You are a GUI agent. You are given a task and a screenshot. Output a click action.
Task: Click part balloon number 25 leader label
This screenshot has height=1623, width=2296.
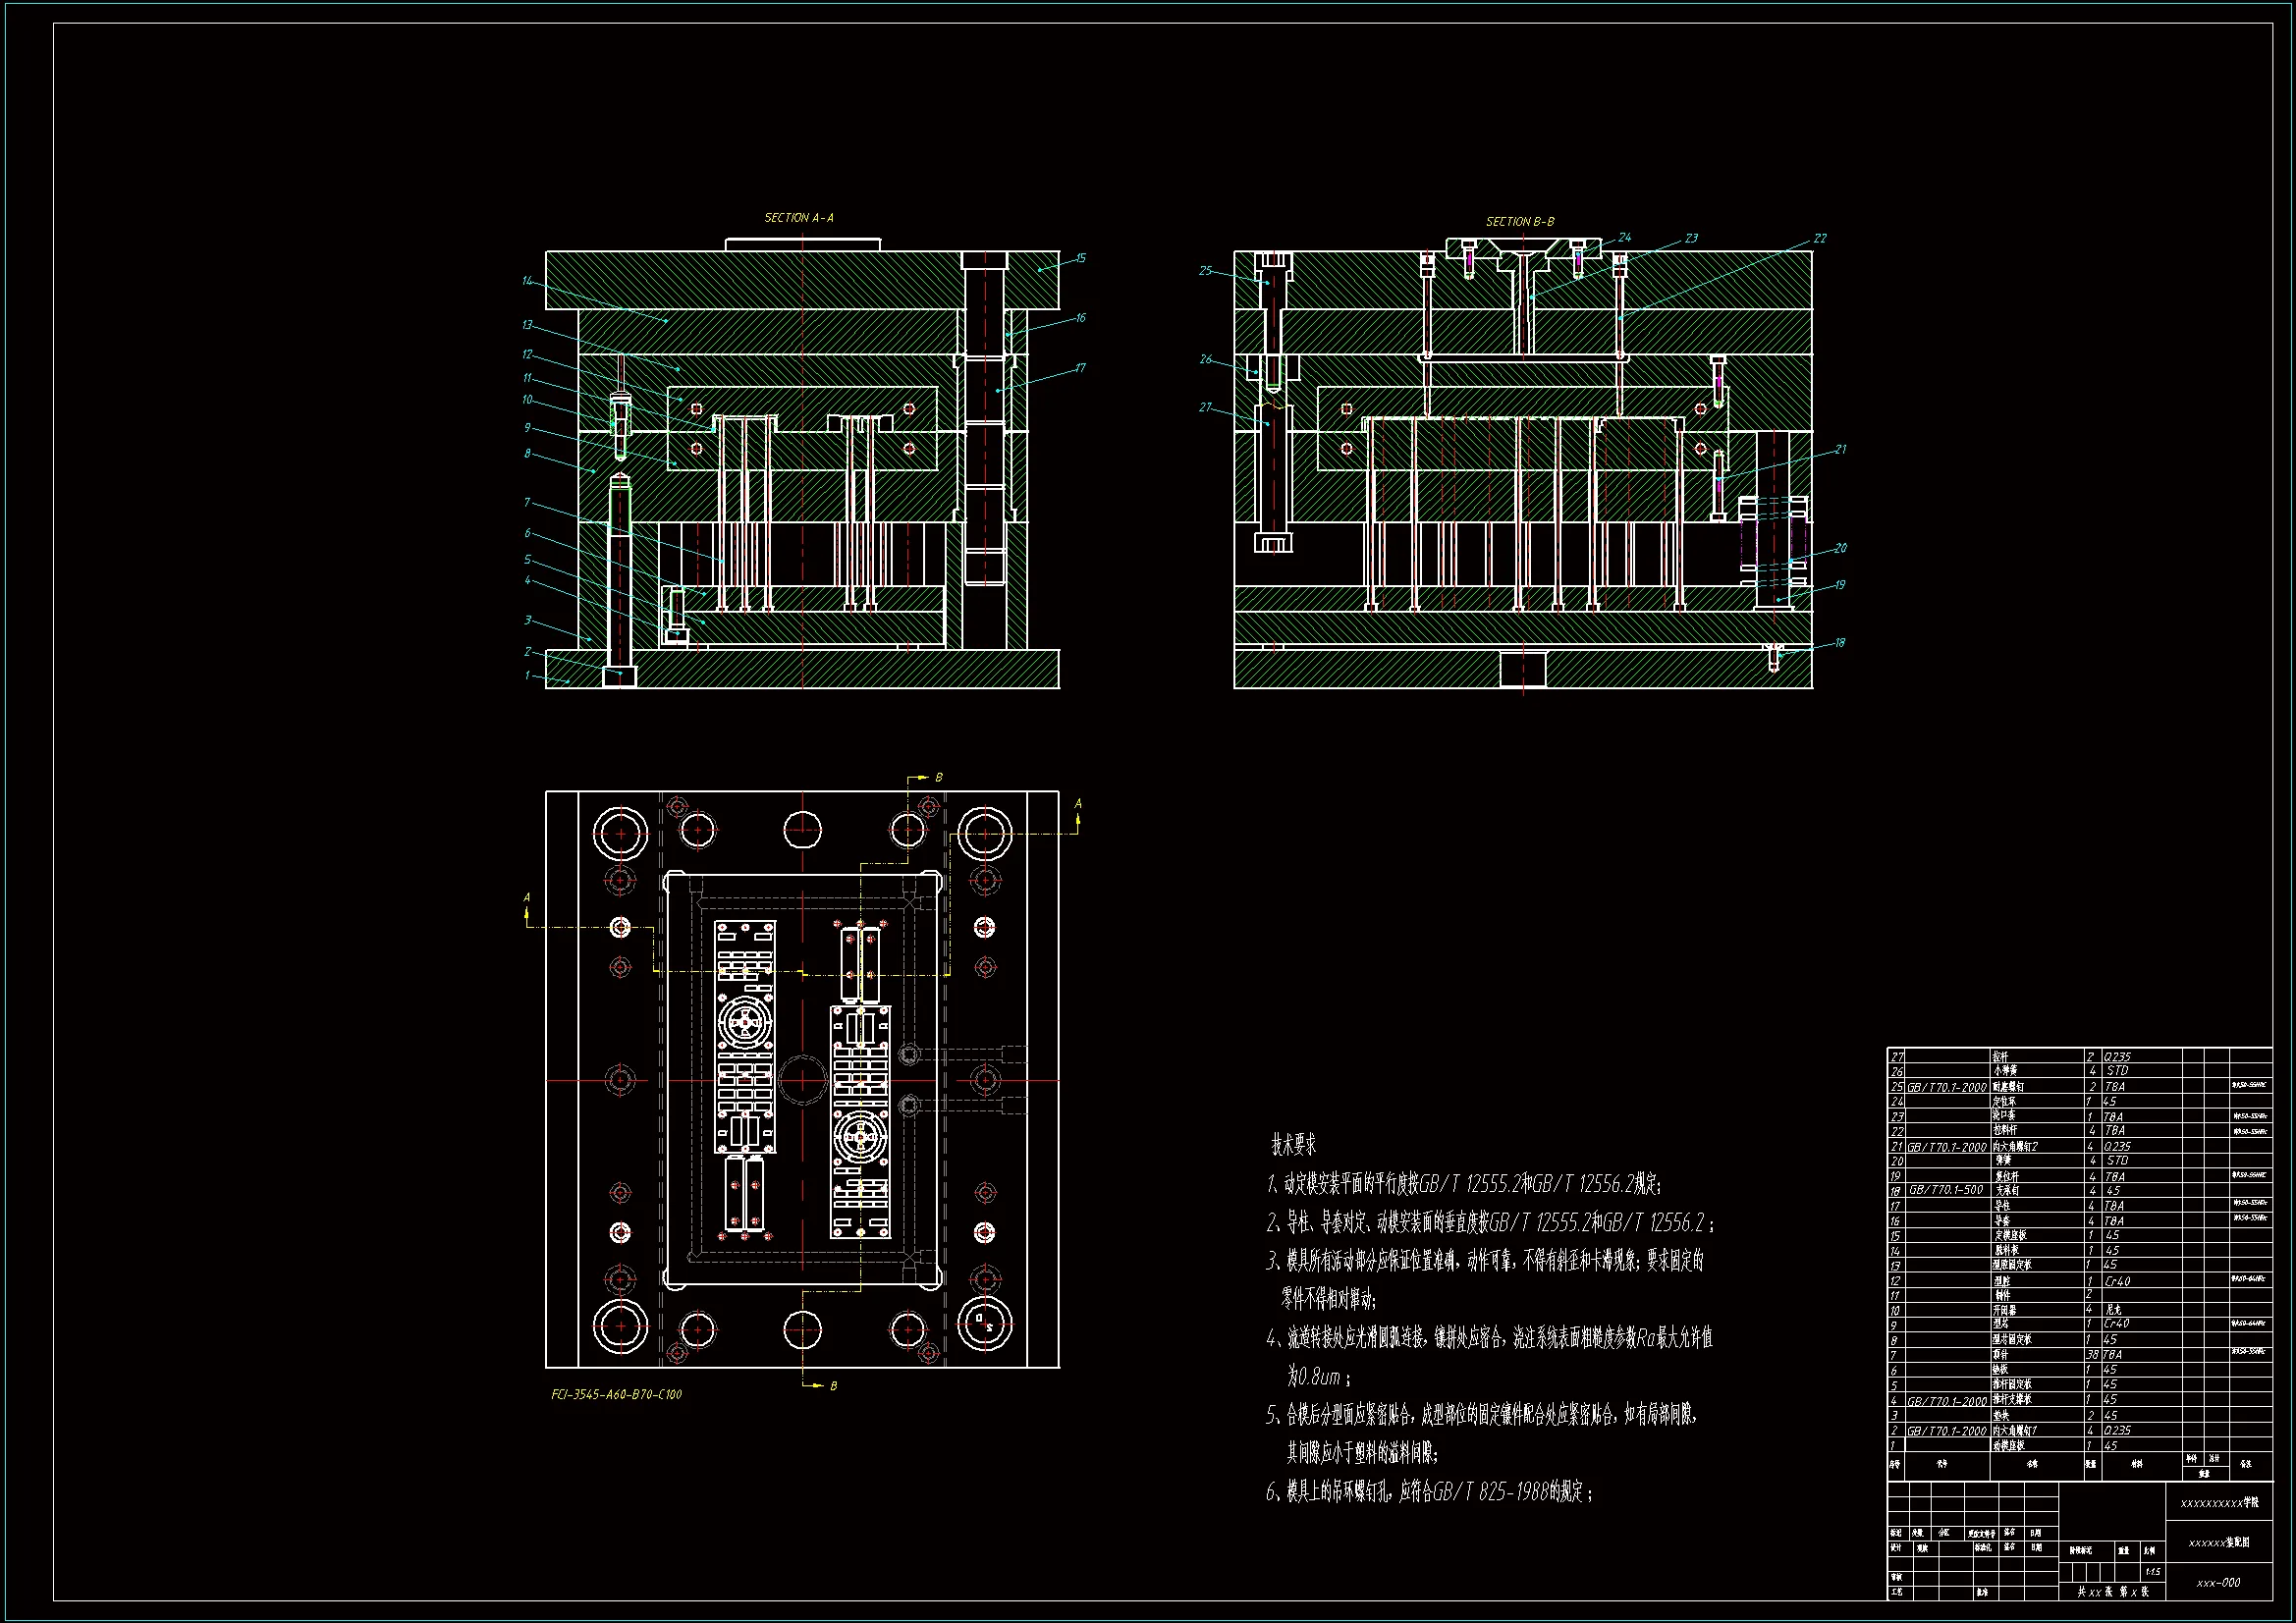pyautogui.click(x=1205, y=270)
